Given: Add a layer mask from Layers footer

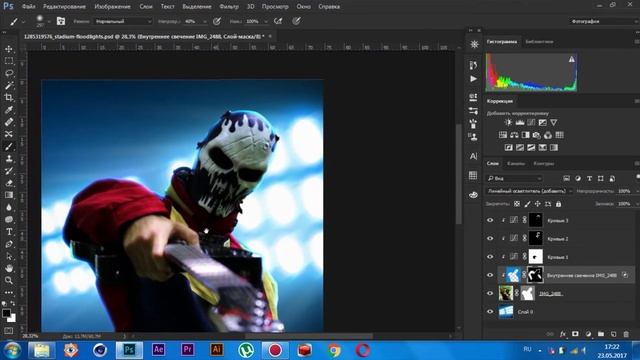Looking at the screenshot, I should (x=575, y=334).
